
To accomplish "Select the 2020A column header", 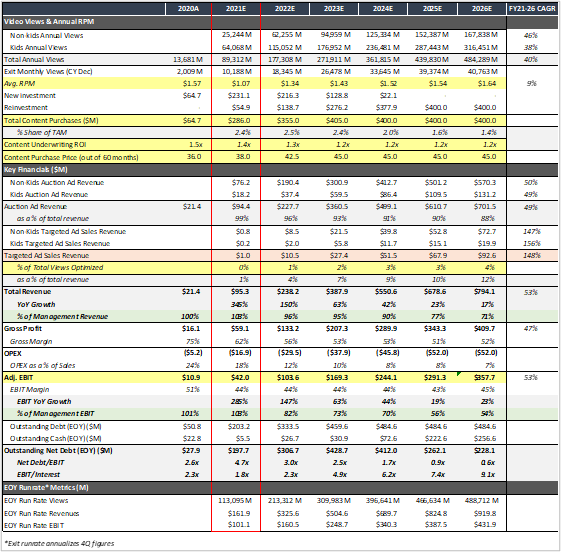I will (188, 9).
